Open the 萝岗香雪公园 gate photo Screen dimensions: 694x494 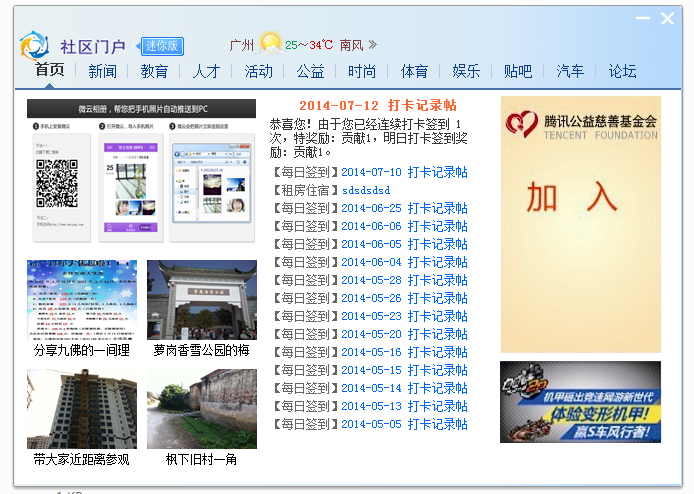click(x=201, y=300)
